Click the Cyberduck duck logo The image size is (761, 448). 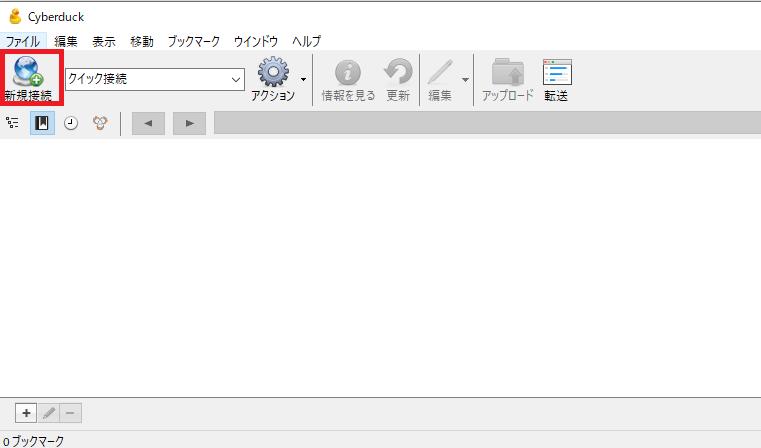[16, 17]
